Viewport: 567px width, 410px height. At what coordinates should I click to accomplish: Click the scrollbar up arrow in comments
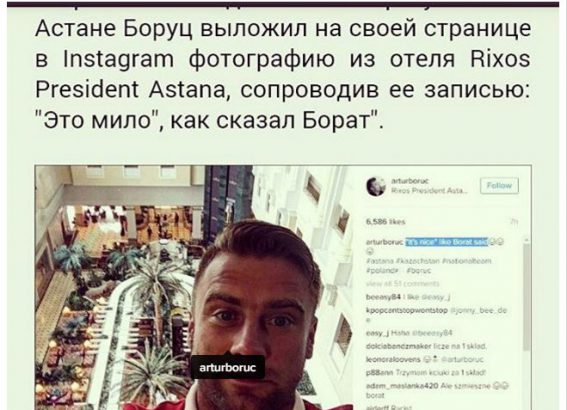coord(526,240)
